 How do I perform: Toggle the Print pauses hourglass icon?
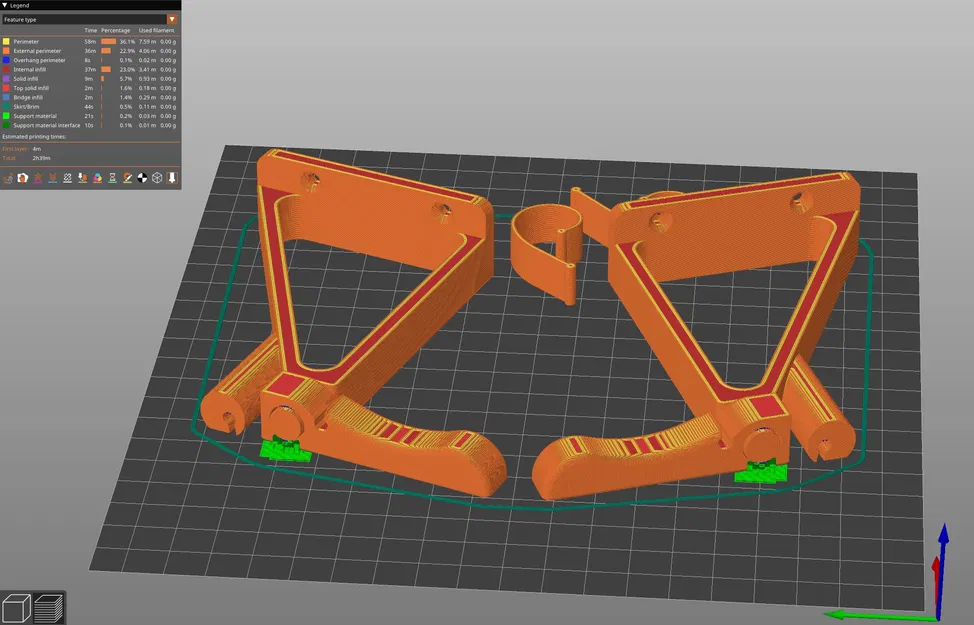pyautogui.click(x=112, y=178)
